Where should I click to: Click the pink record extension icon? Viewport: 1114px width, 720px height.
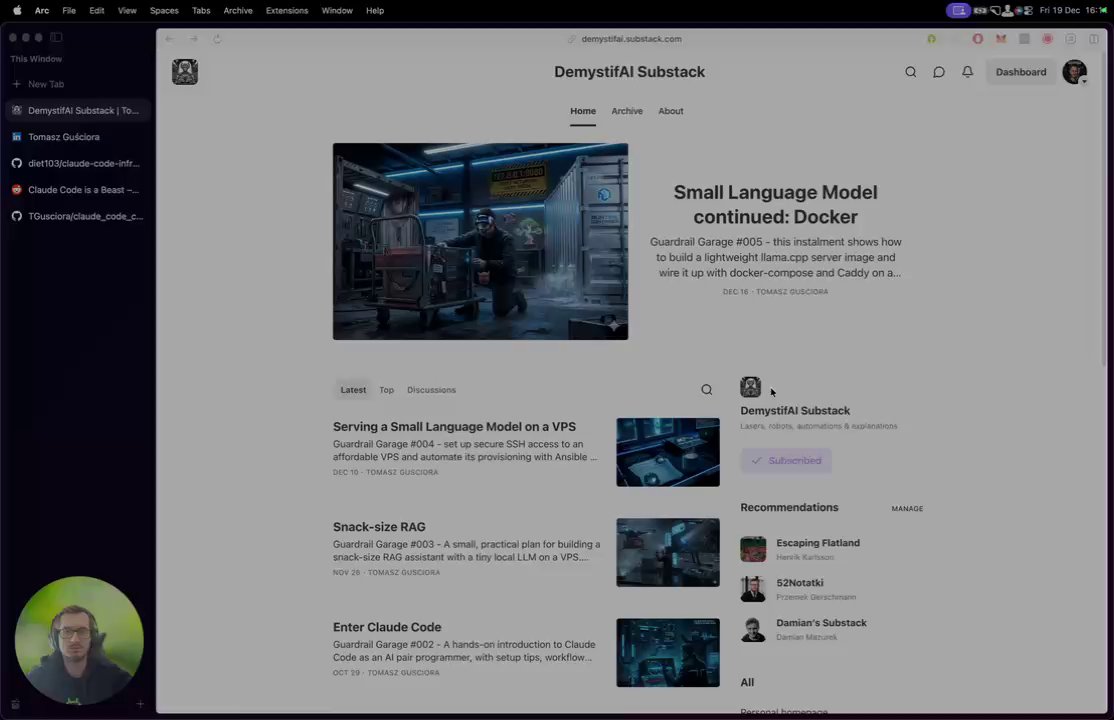pos(1047,39)
